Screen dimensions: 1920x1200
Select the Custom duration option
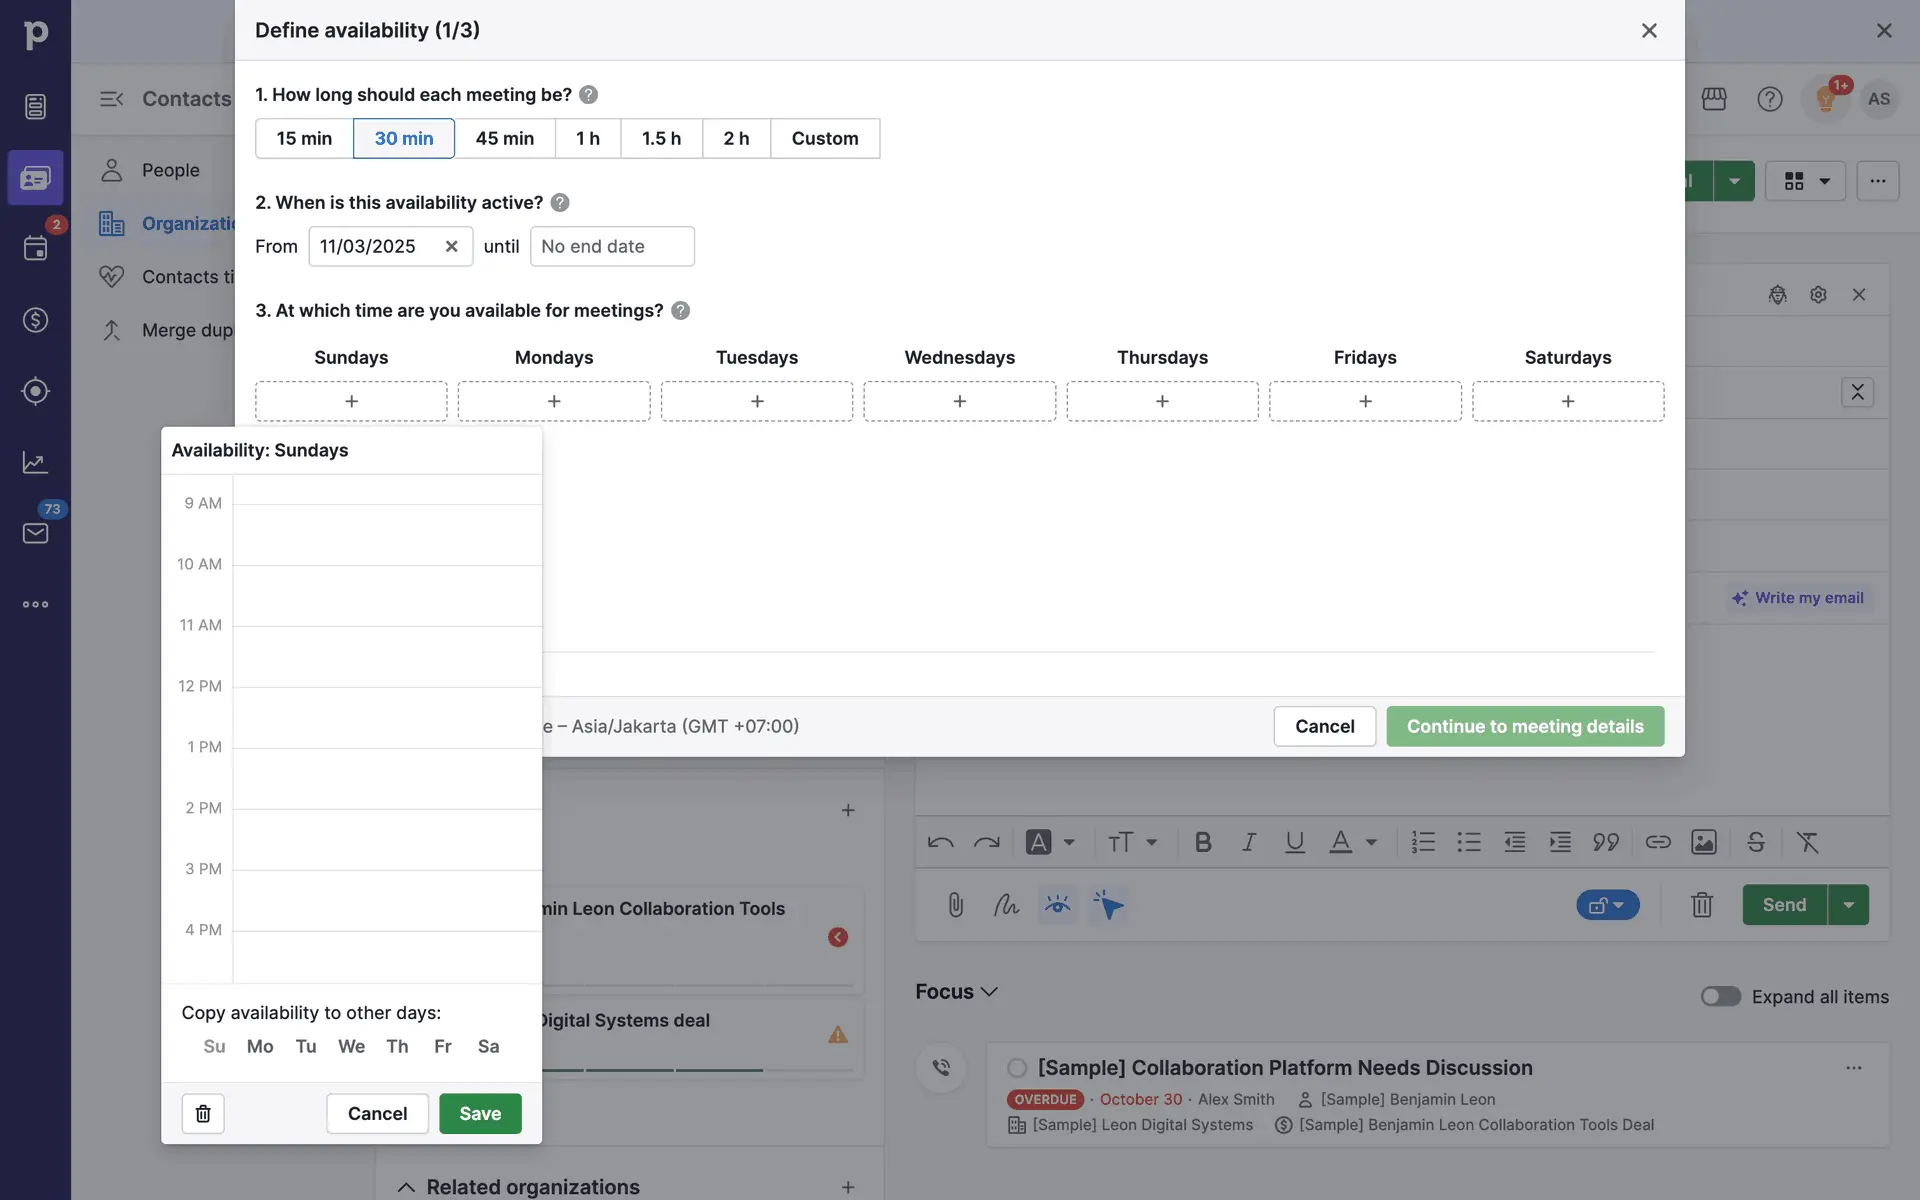click(x=824, y=138)
